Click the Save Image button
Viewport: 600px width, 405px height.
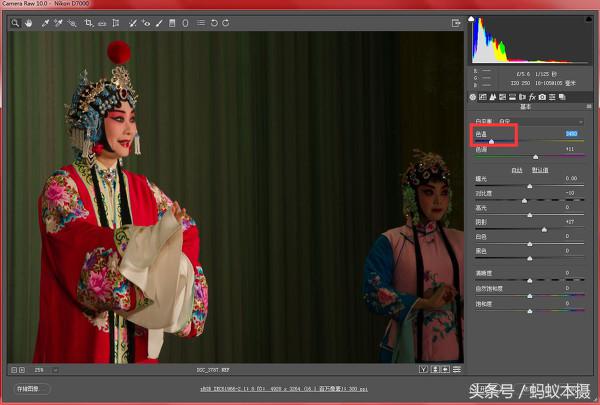(30, 389)
